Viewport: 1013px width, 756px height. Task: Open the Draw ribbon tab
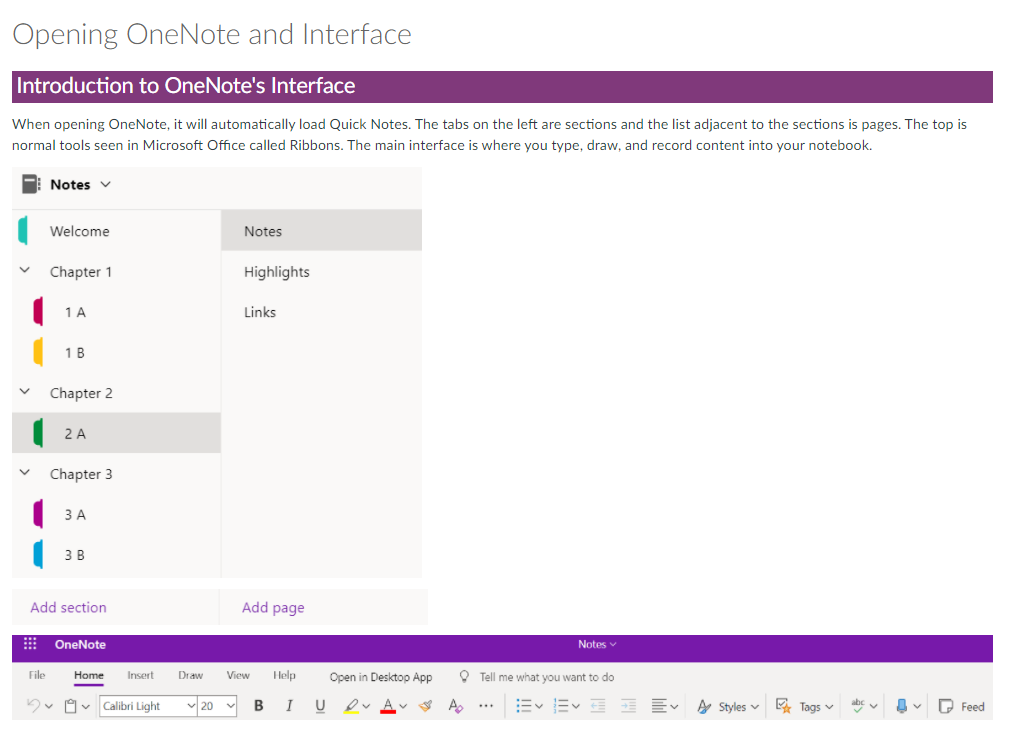(x=190, y=676)
